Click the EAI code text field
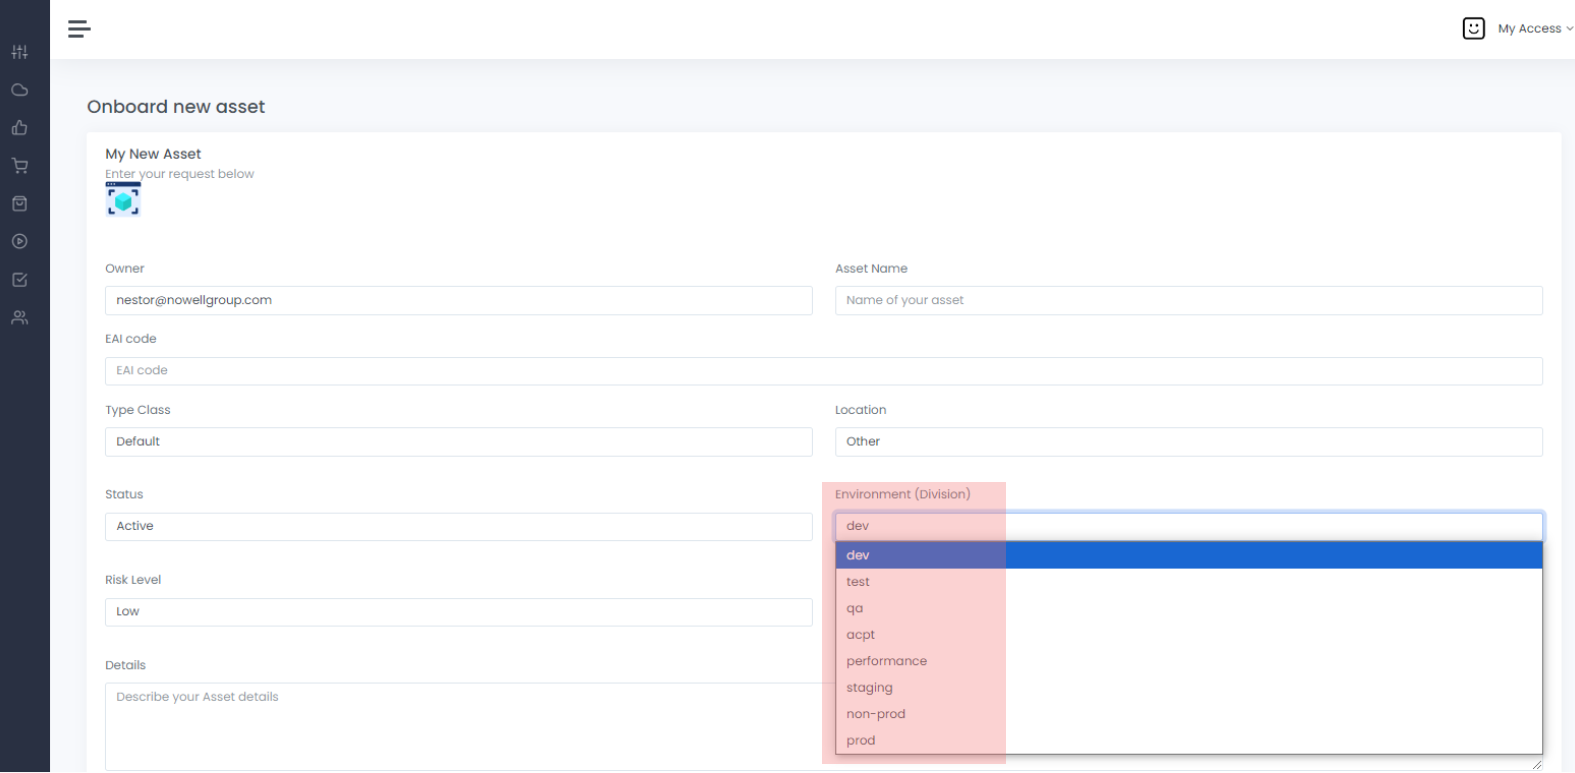 point(823,371)
